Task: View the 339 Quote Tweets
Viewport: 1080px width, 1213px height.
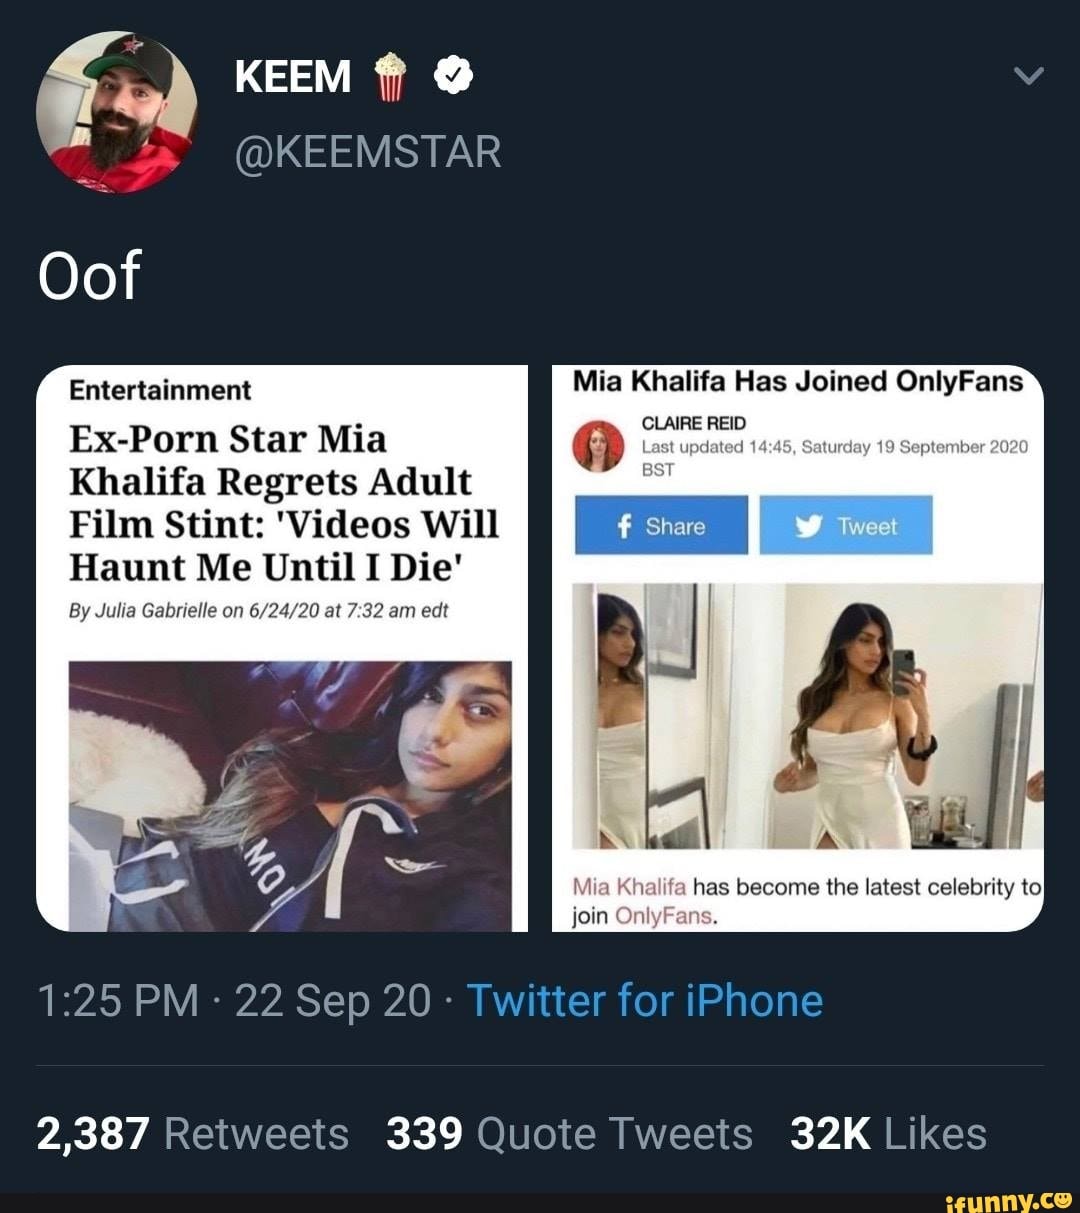Action: click(x=569, y=1134)
